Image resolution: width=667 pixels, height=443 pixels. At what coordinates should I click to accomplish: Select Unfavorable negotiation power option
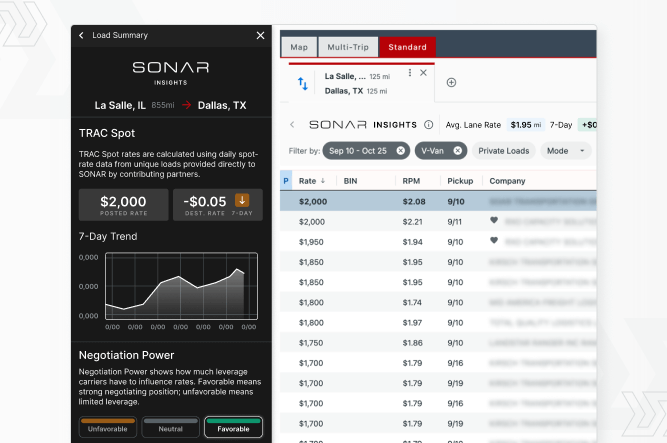click(106, 428)
